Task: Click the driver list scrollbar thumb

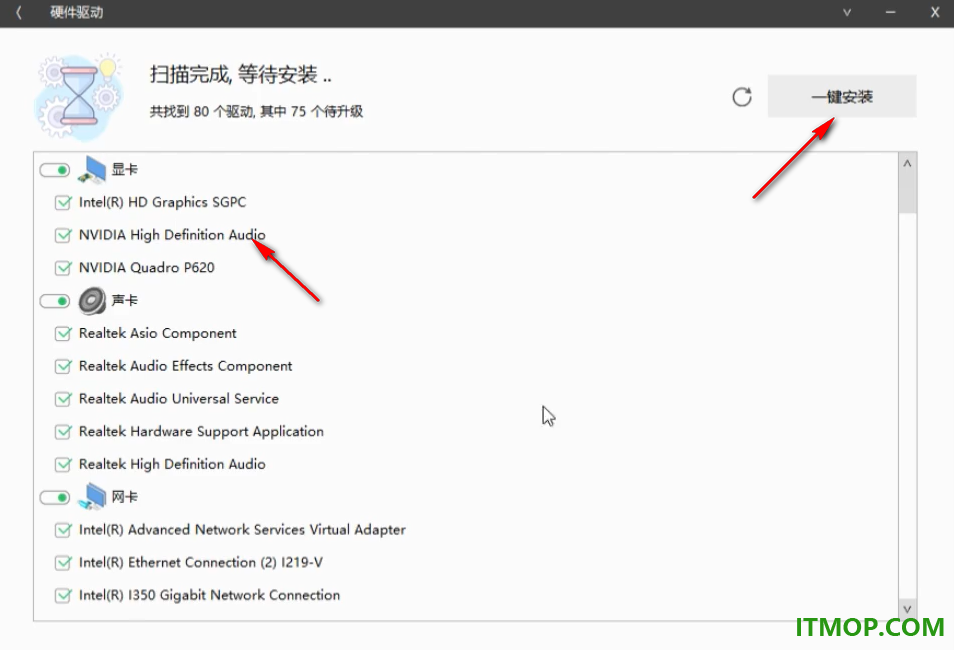Action: click(907, 192)
